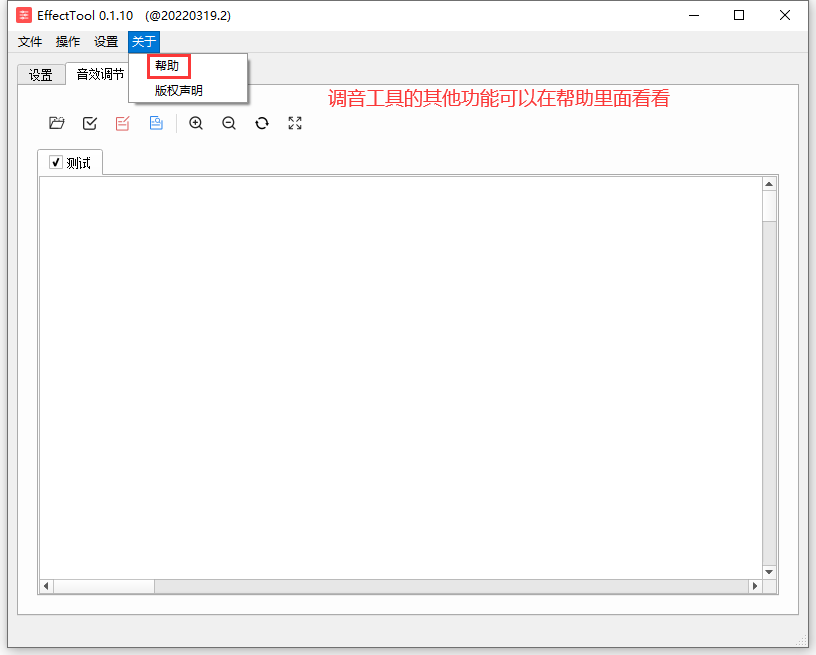
Task: Collapse the 关于 menu
Action: click(x=144, y=42)
